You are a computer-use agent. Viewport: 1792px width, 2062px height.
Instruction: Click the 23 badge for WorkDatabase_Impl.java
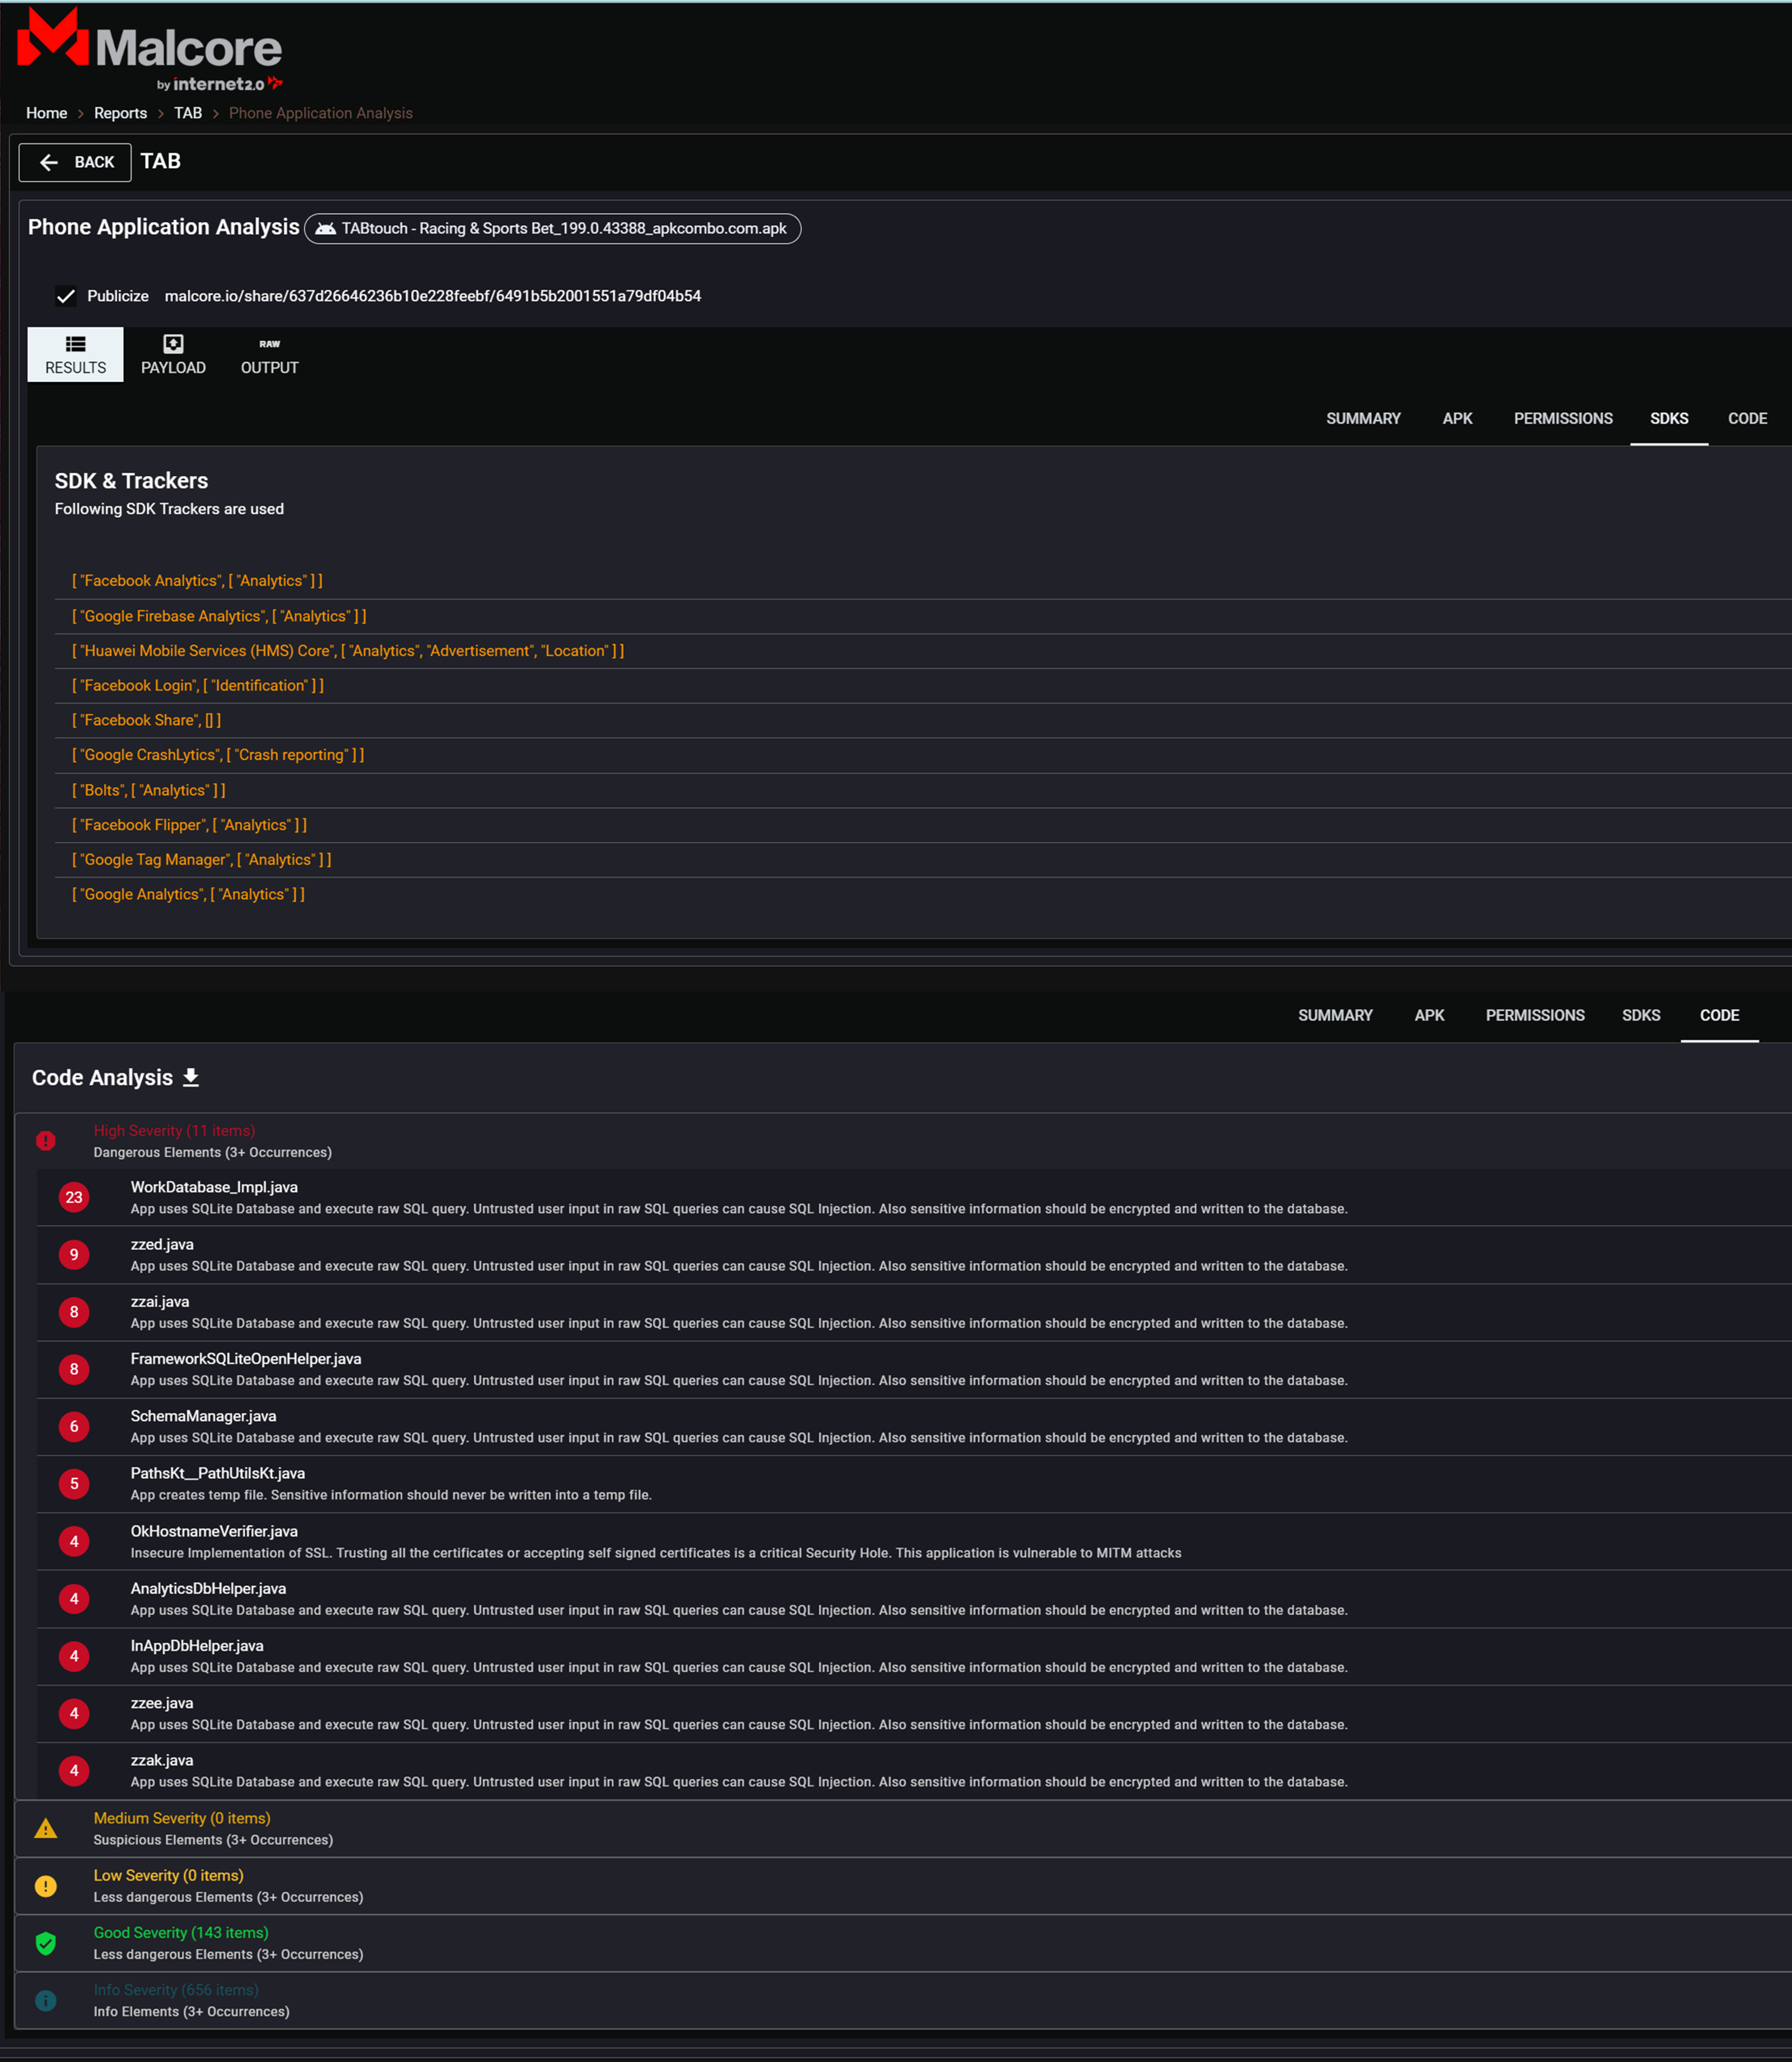point(74,1197)
